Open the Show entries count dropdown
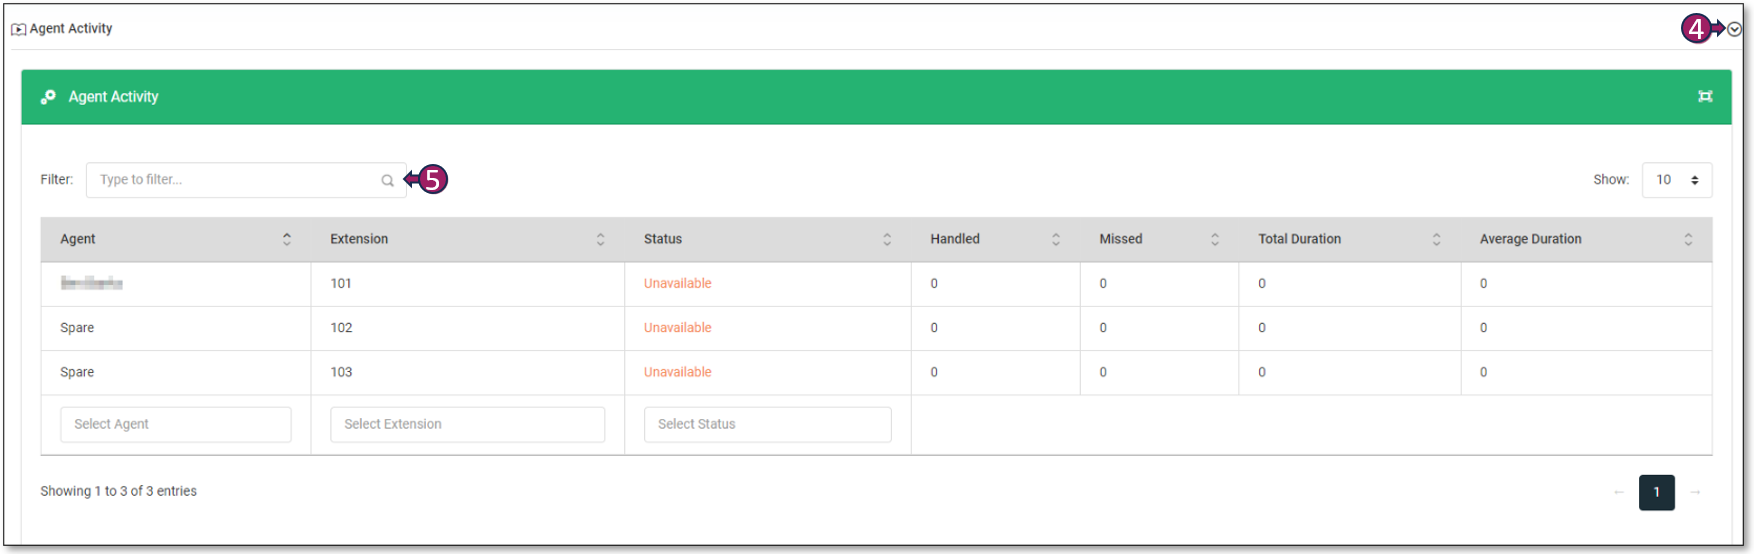 point(1676,180)
